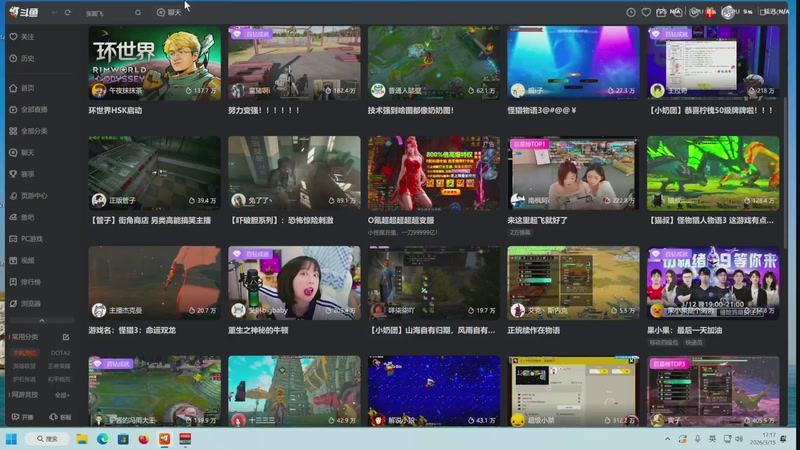Viewport: 800px width, 450px height.
Task: Open stream title 技术强到啥图都像奶奶图!
Action: (411, 110)
